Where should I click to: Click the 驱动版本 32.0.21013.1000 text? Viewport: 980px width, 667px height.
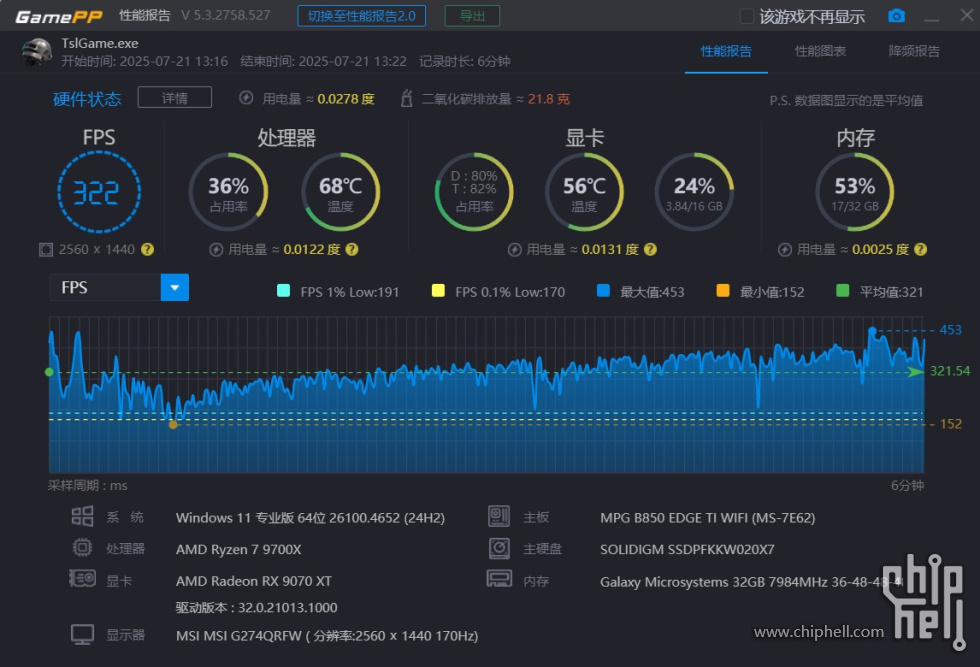pos(256,608)
